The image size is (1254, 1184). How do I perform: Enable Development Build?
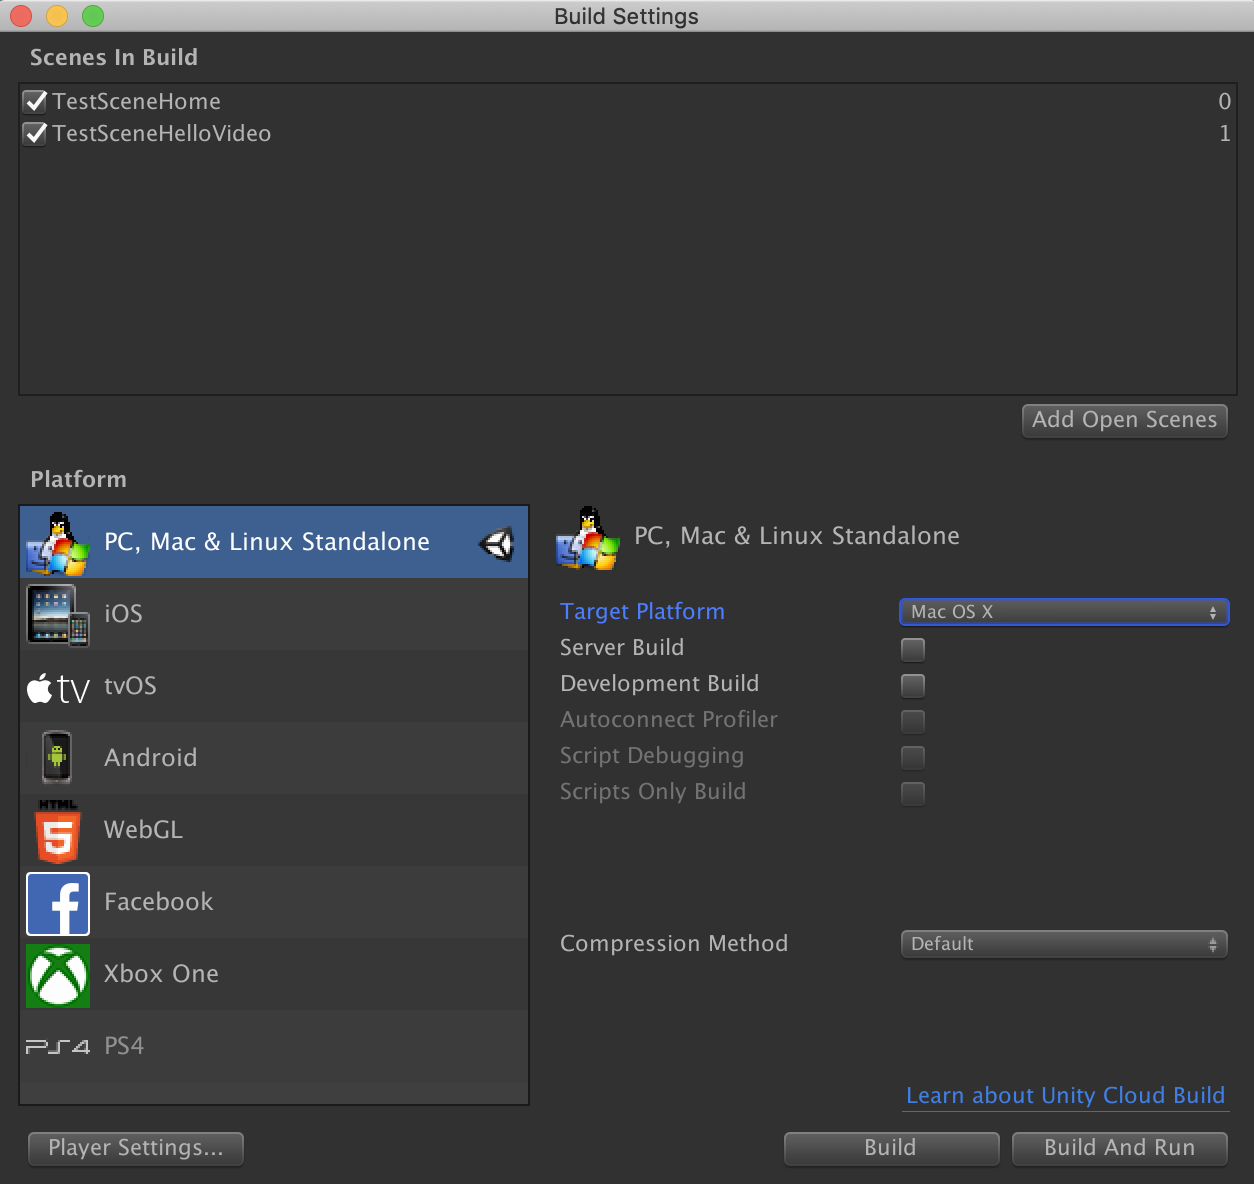click(911, 685)
